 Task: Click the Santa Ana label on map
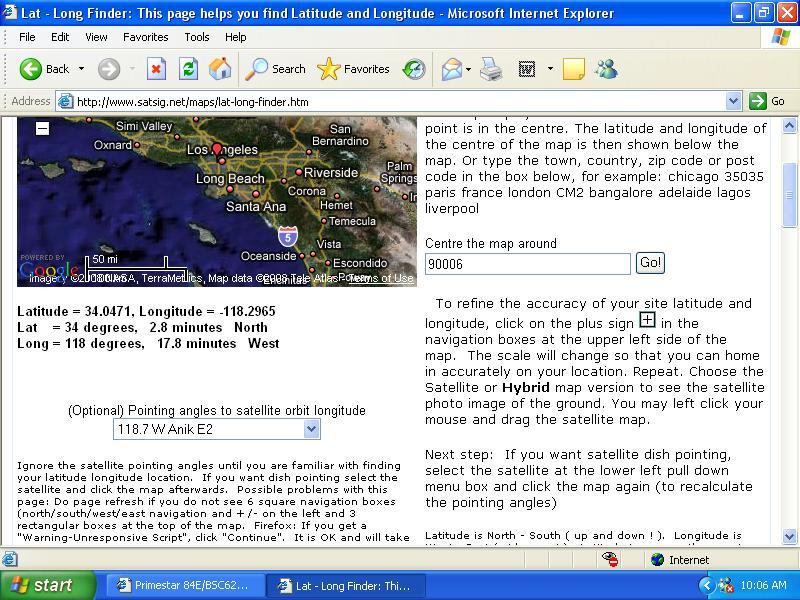[256, 206]
